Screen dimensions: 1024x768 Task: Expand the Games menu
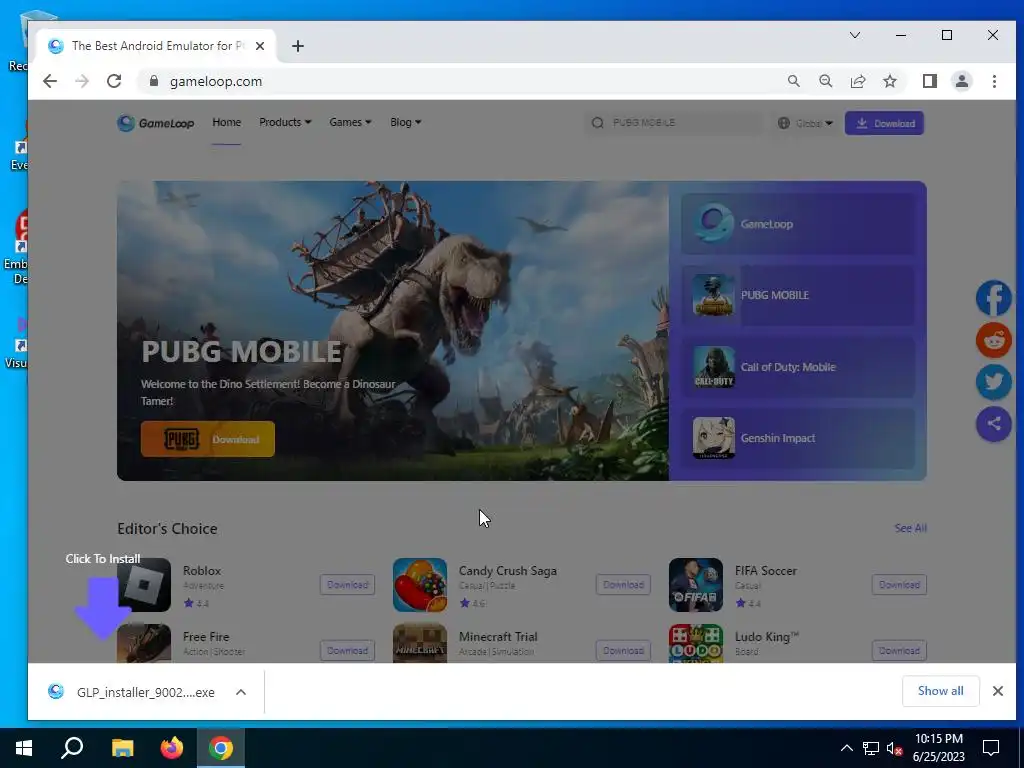click(350, 122)
